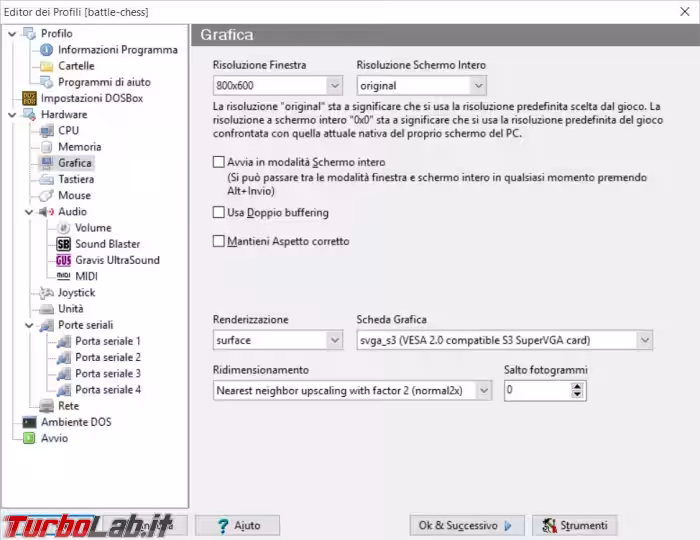Check Mantieni Aspetto corretto

click(219, 241)
